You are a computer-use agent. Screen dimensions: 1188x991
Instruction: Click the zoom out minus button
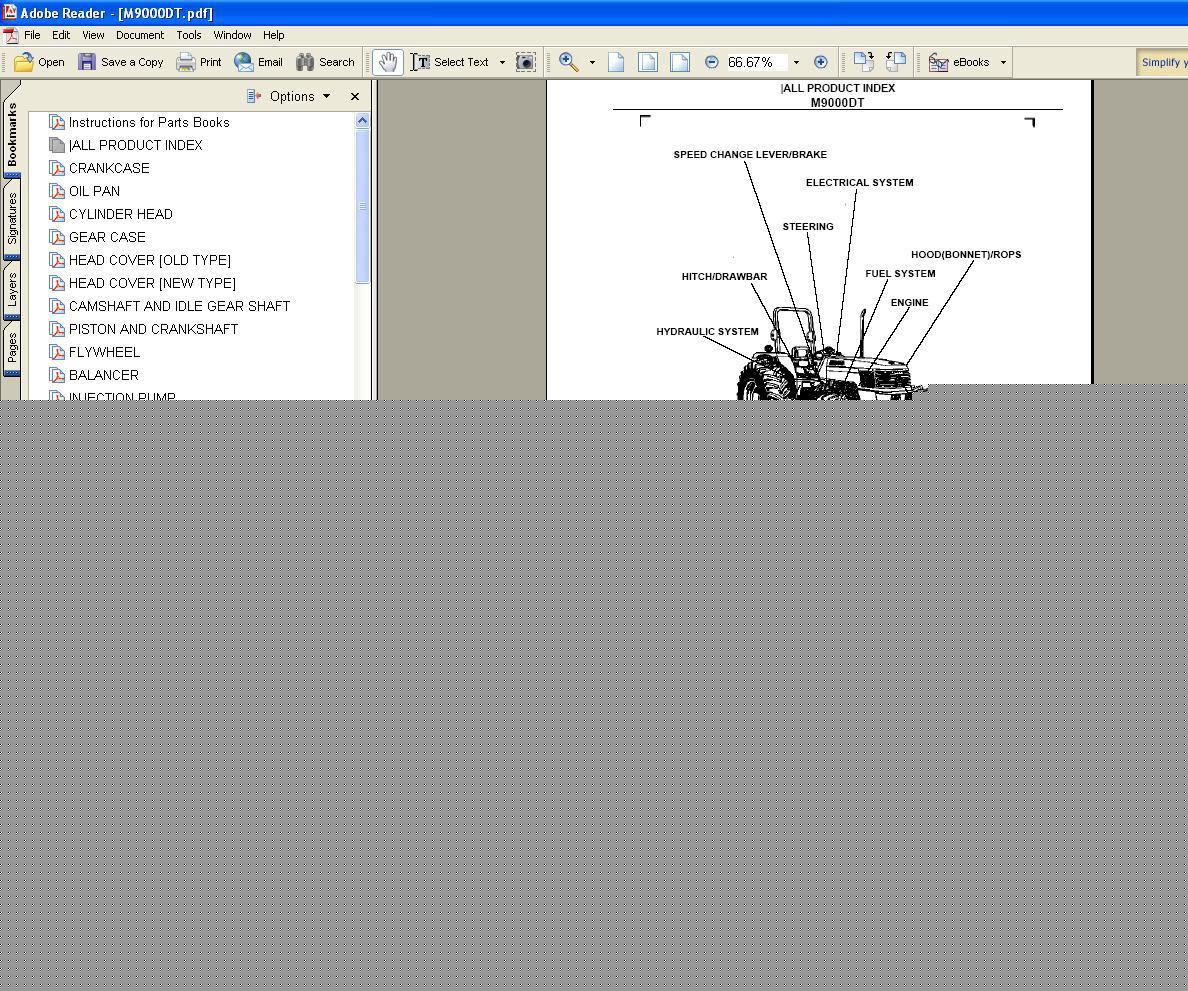(x=711, y=62)
